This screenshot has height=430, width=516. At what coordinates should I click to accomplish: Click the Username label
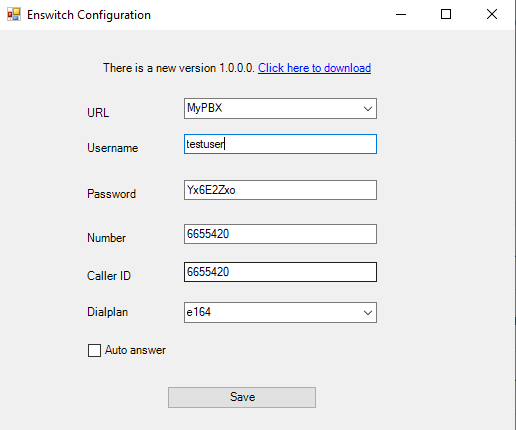tap(113, 148)
